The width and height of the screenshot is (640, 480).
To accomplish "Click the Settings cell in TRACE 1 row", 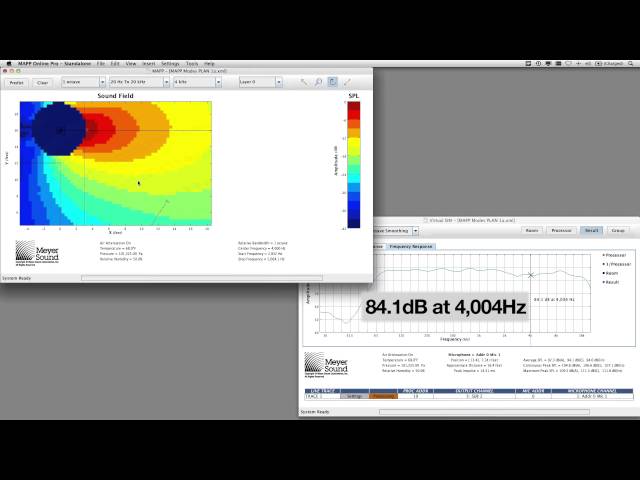I will pyautogui.click(x=354, y=396).
